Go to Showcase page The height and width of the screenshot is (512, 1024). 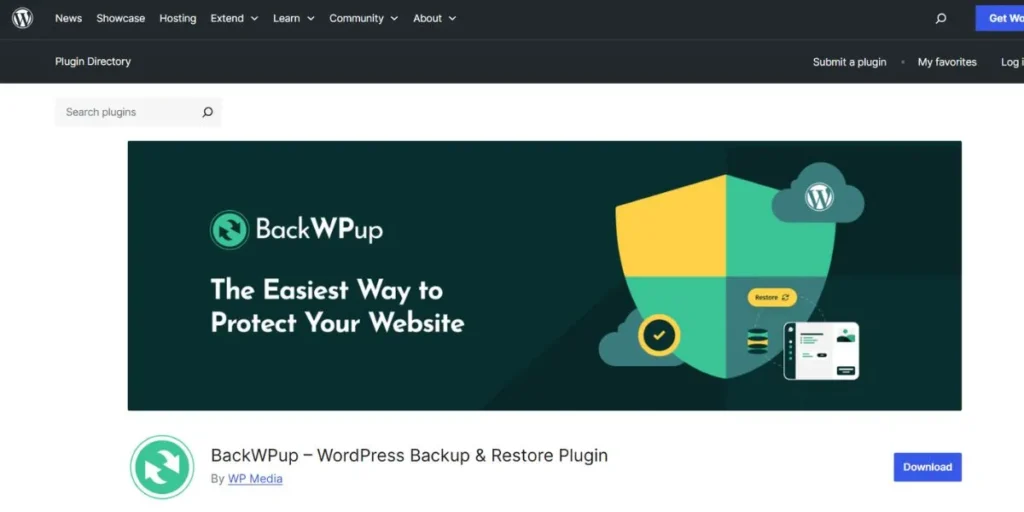[121, 18]
